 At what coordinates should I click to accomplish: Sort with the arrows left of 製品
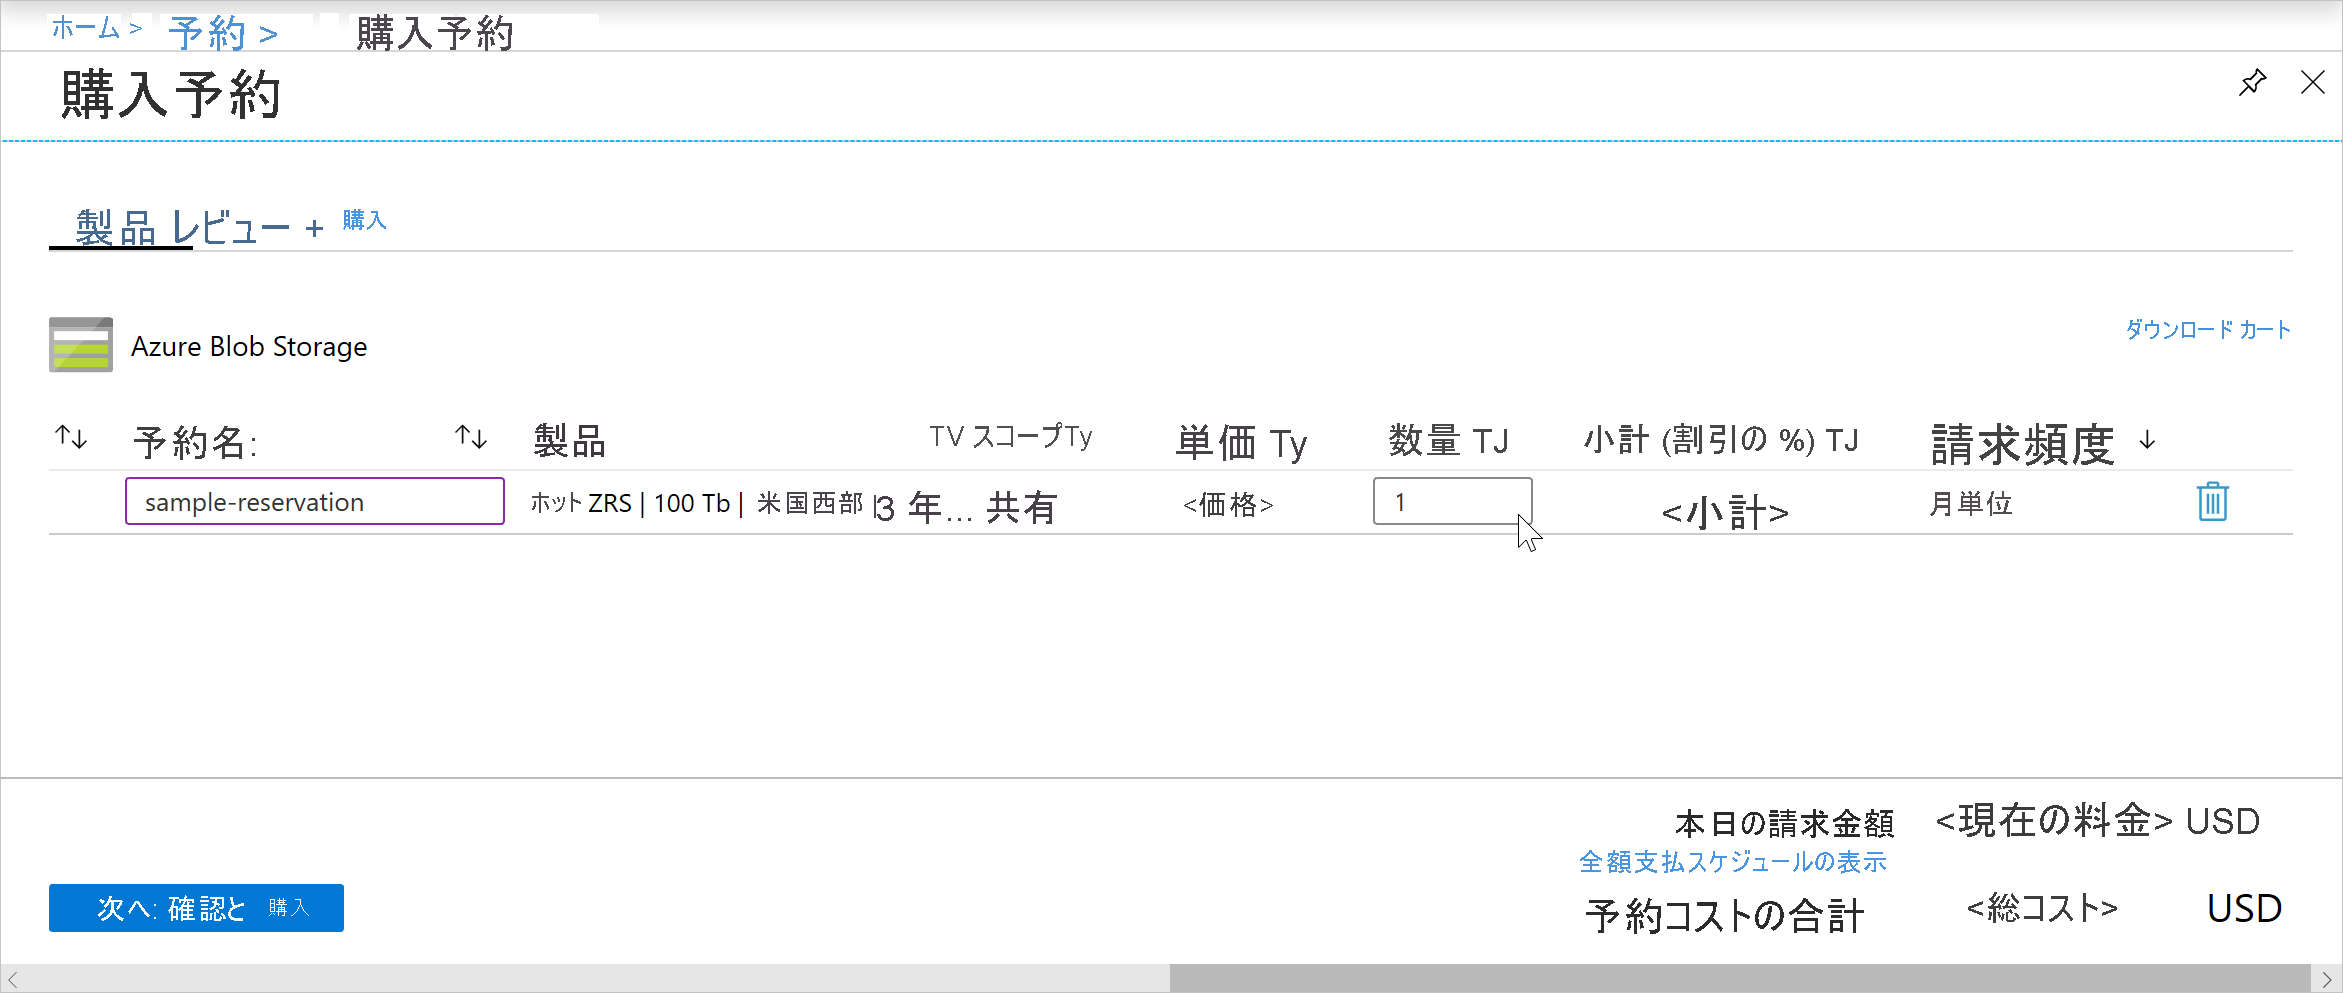click(x=471, y=437)
